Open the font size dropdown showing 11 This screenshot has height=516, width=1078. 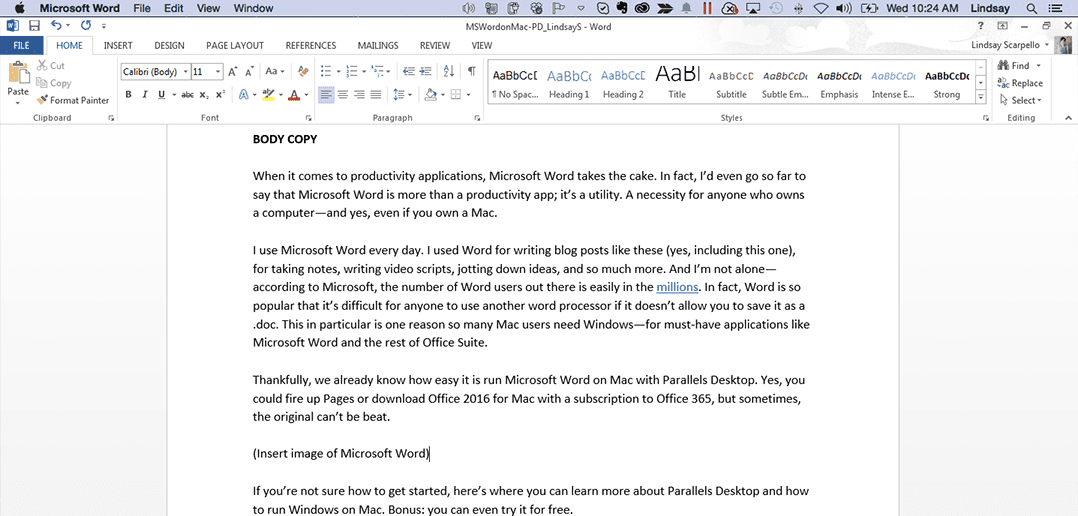(x=218, y=71)
